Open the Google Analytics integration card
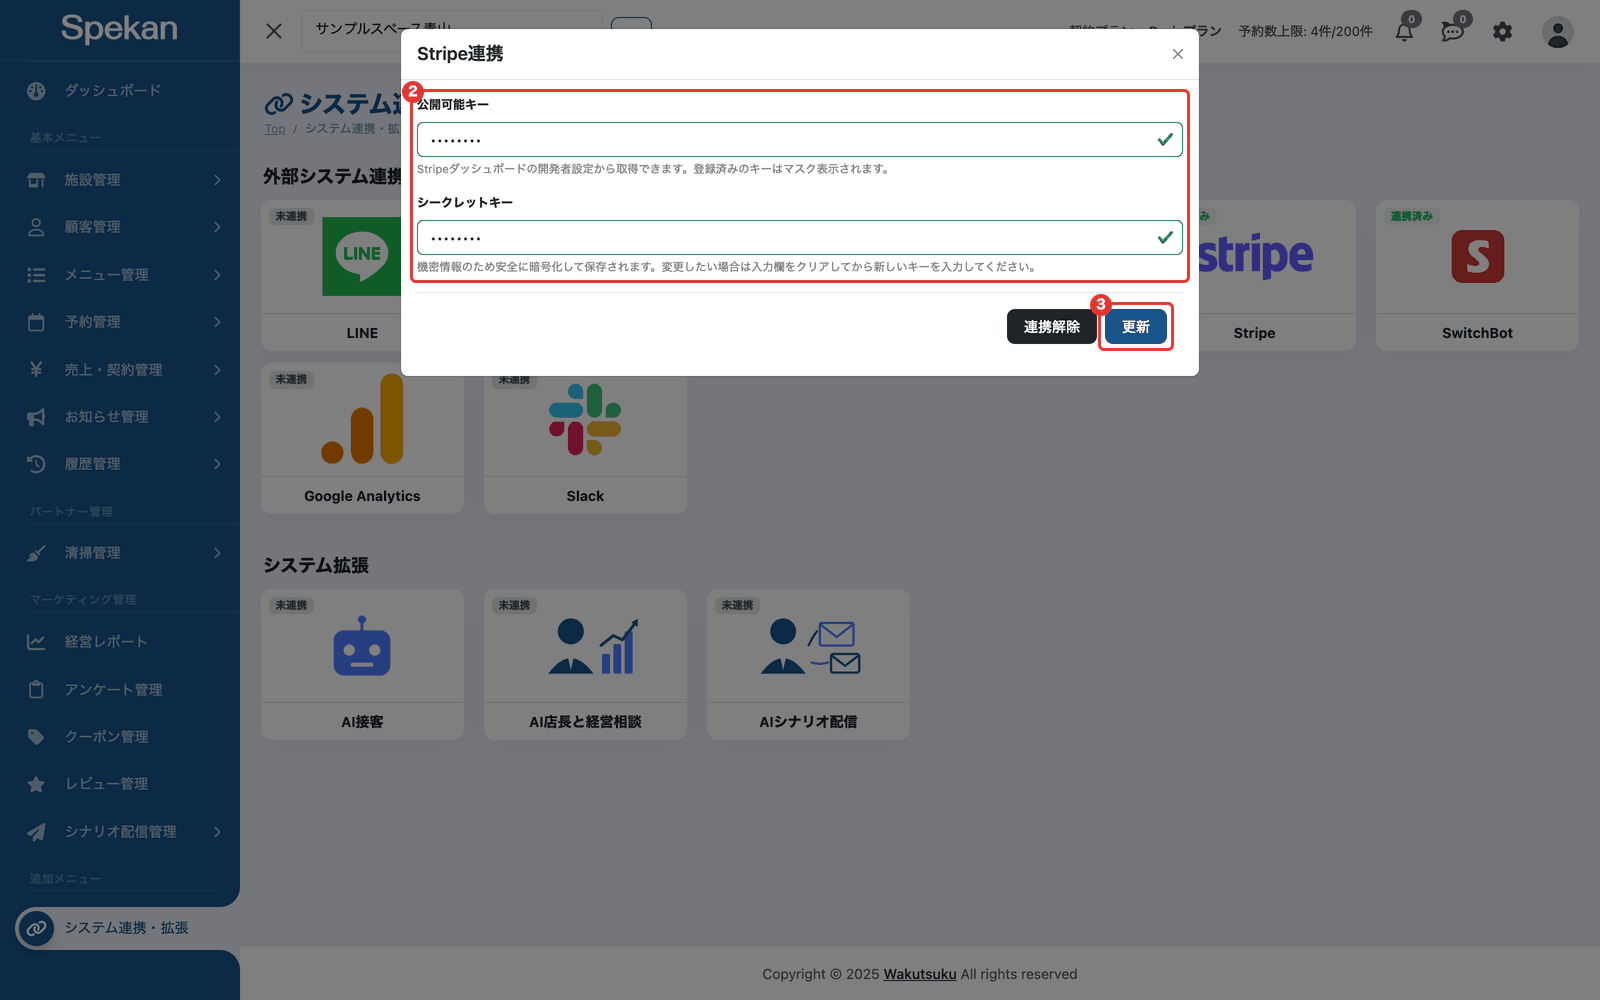This screenshot has width=1600, height=1000. click(362, 439)
